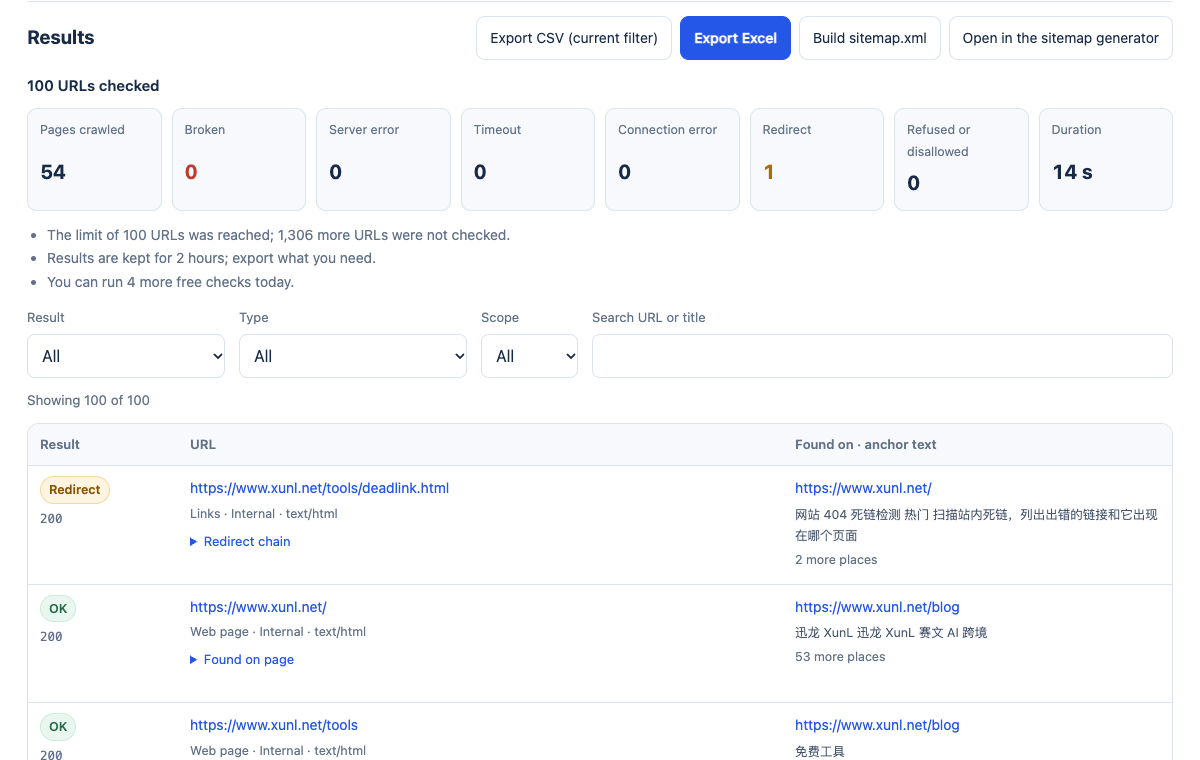Click the 'Results are kept for 2 hours' note
Screen dimensions: 1200x760
pyautogui.click(x=211, y=258)
